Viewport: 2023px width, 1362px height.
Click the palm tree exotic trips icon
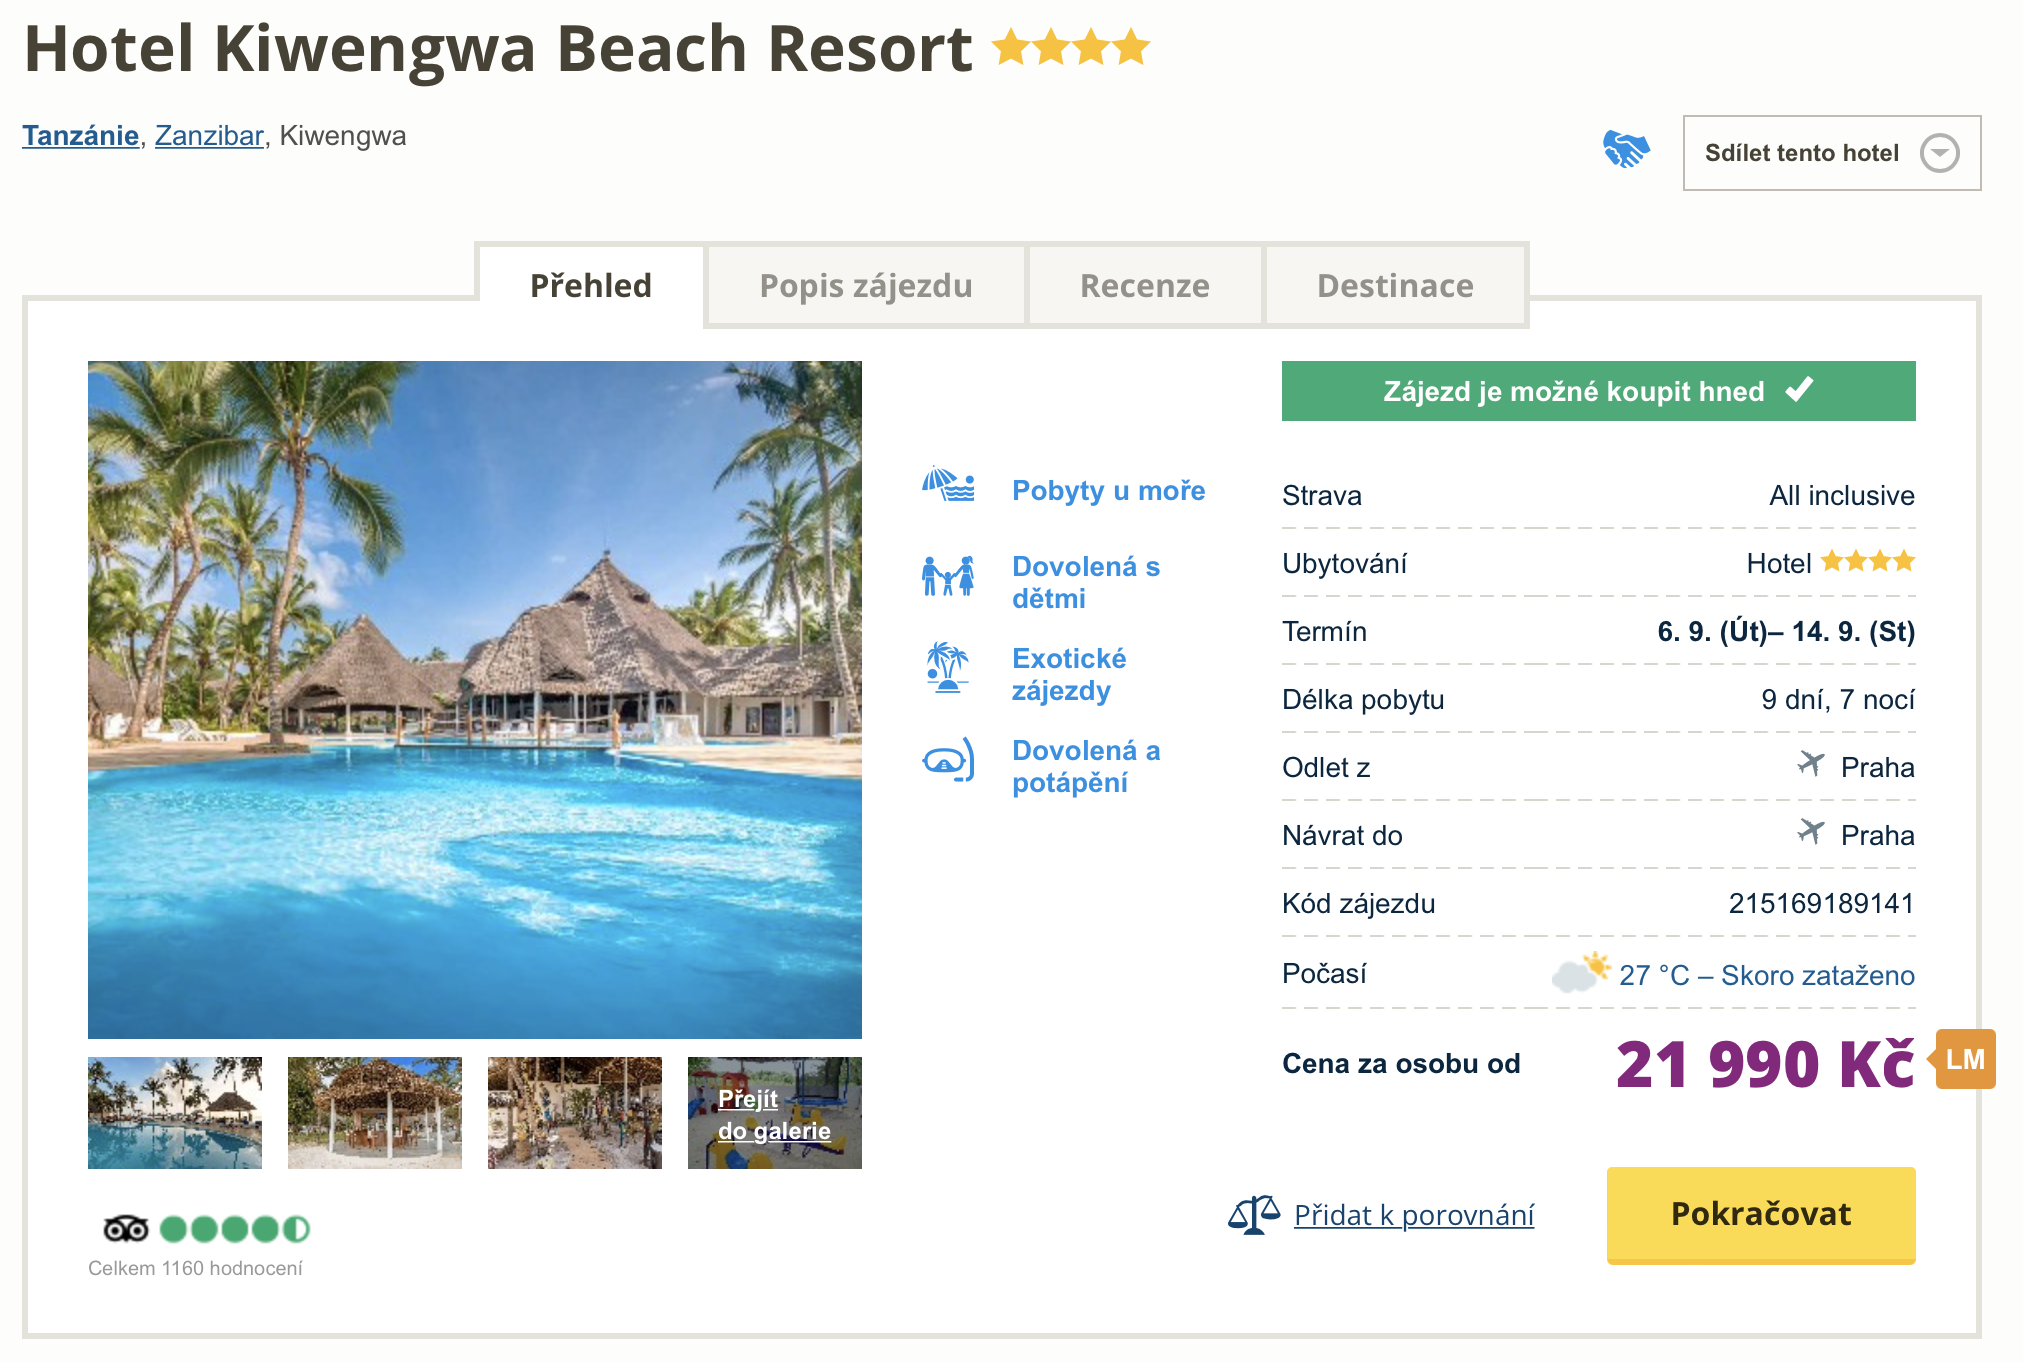click(x=947, y=667)
